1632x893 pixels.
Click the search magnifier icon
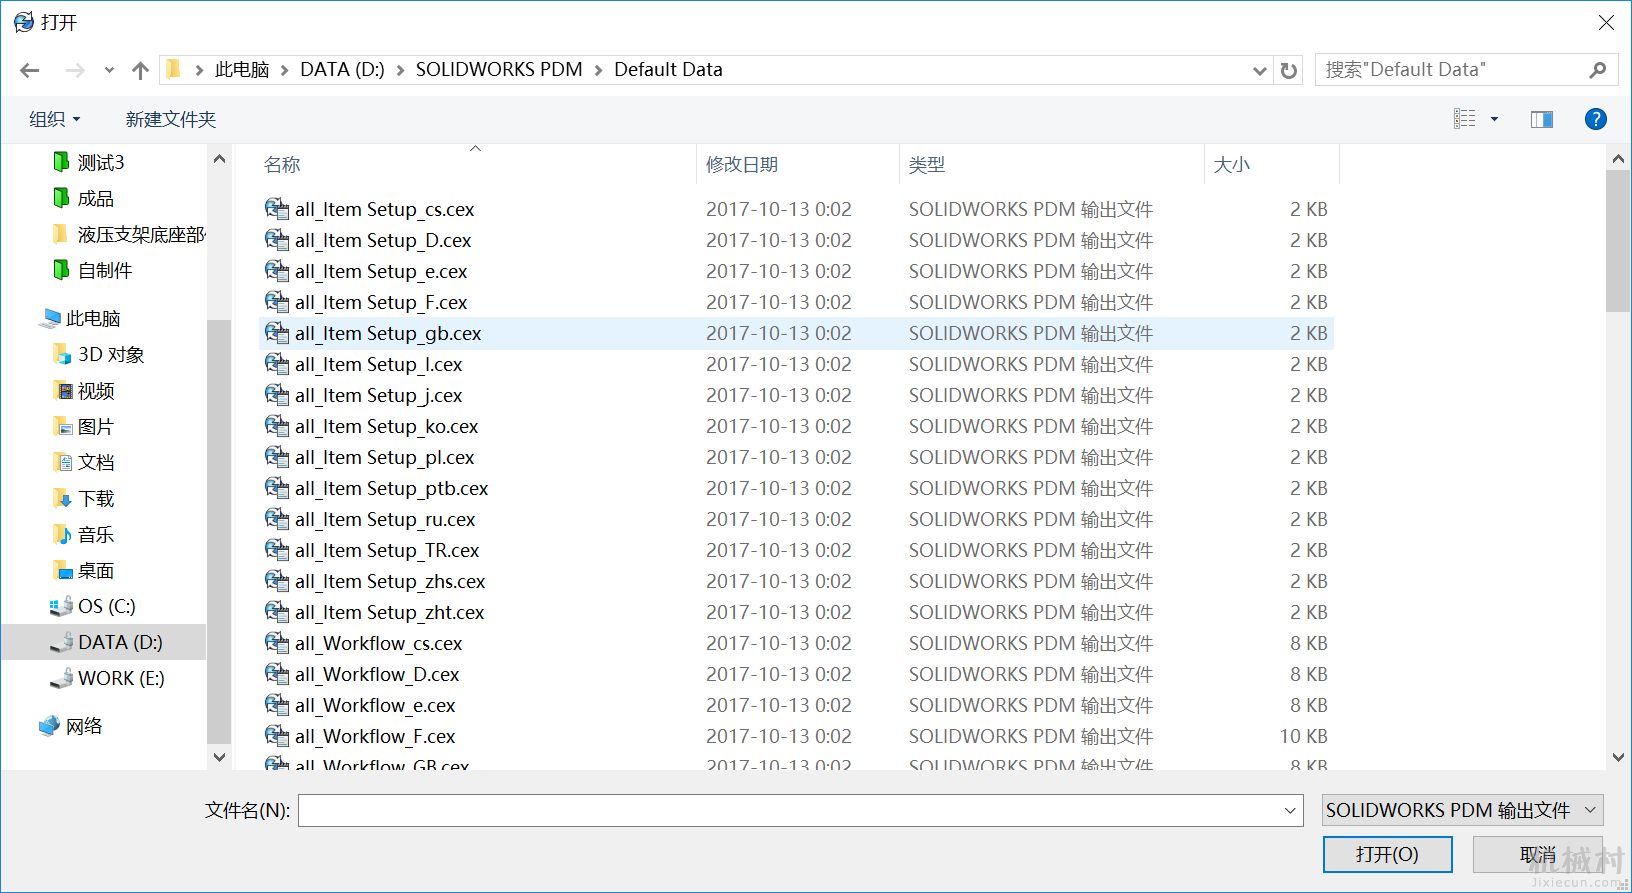[1597, 70]
